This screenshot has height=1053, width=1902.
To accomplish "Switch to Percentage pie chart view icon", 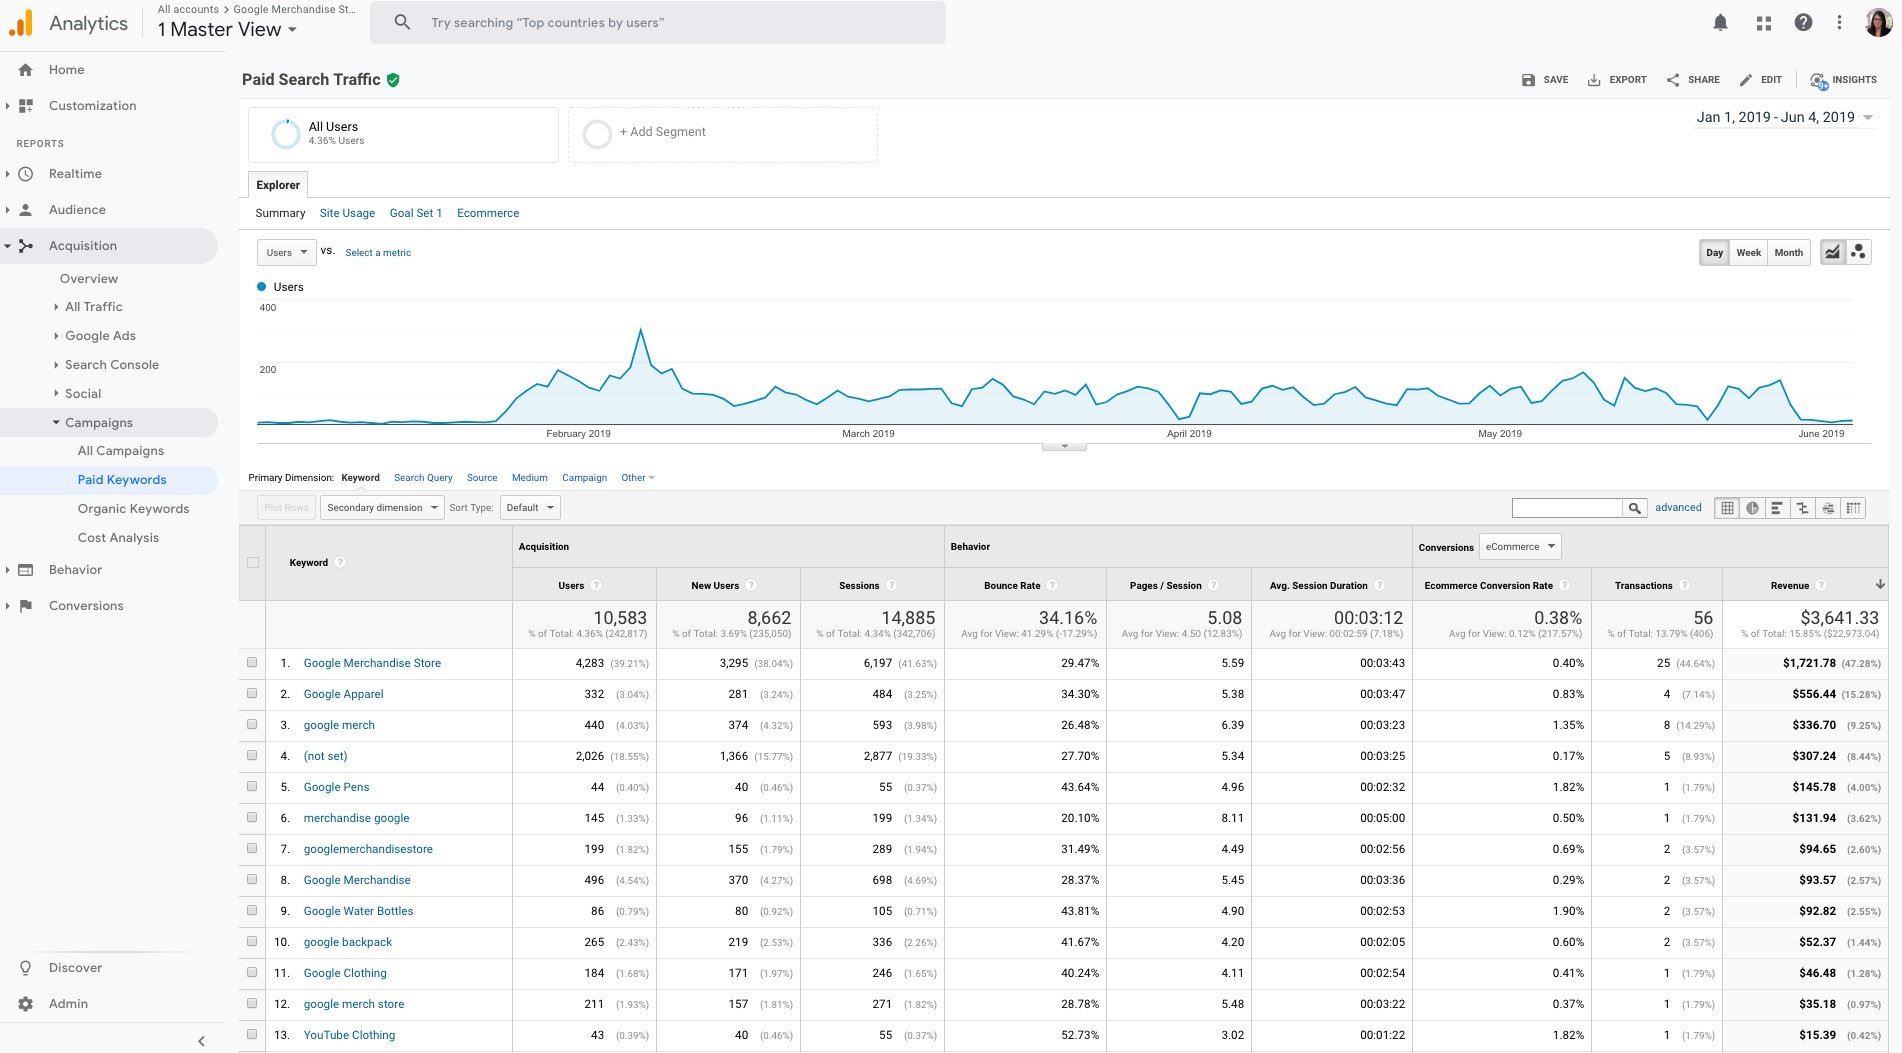I will tap(1752, 508).
